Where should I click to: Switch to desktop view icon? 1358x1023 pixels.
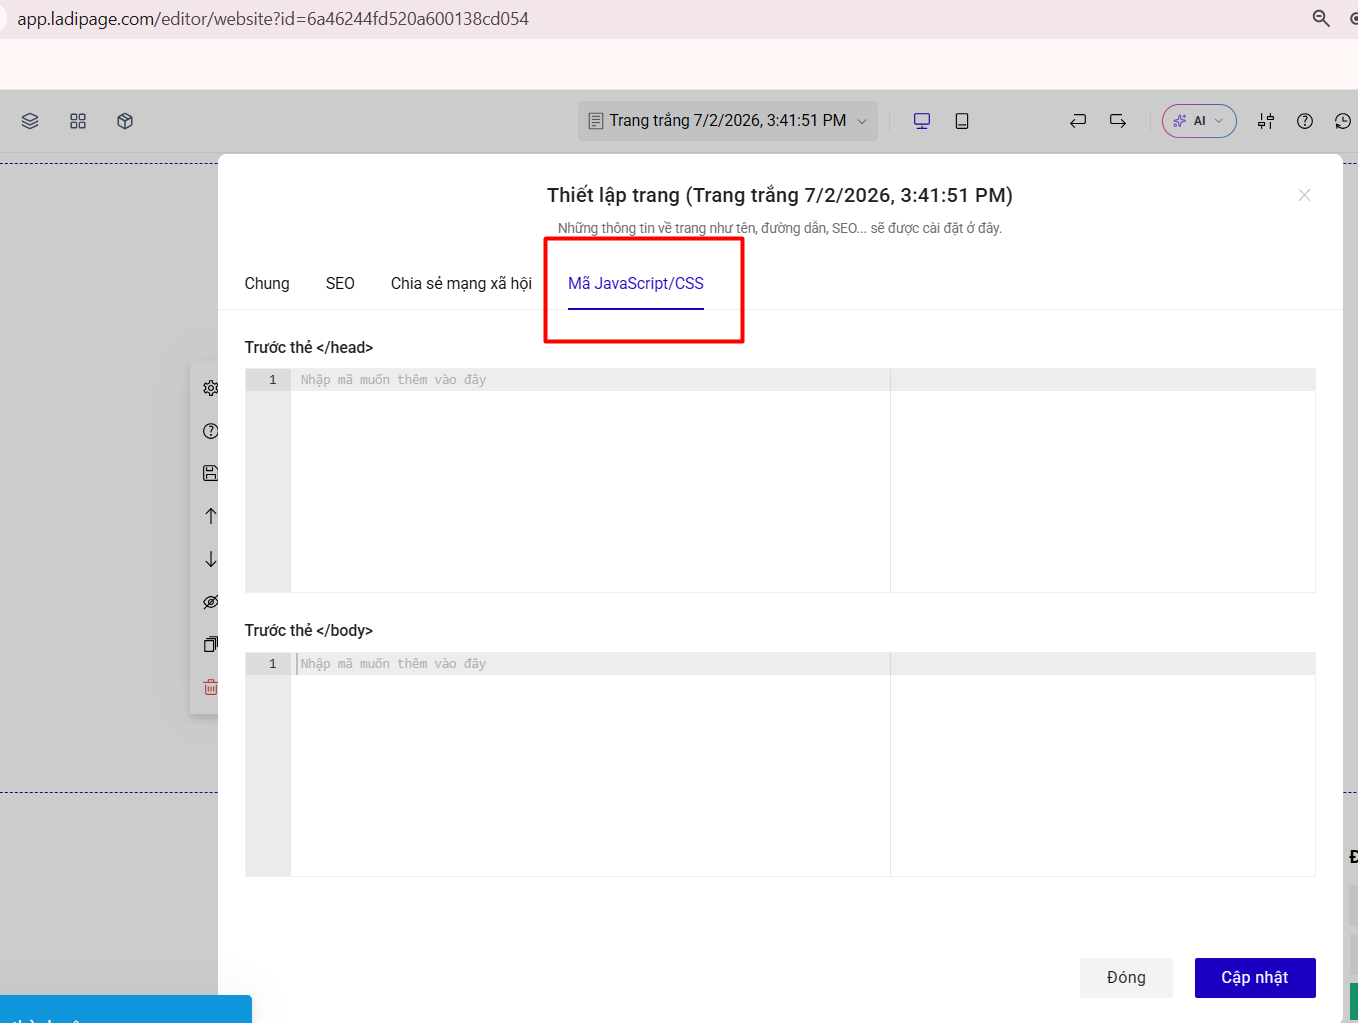click(922, 121)
